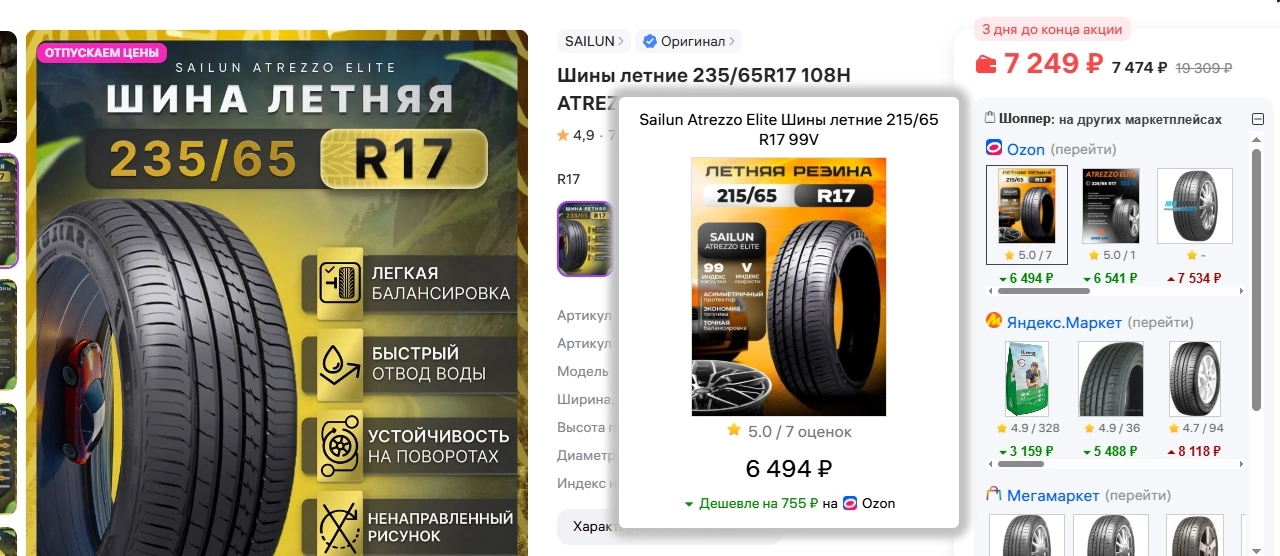Select Яндекс.Маркет offer priced 5 488 ₽
Image resolution: width=1280 pixels, height=556 pixels.
pyautogui.click(x=1110, y=400)
